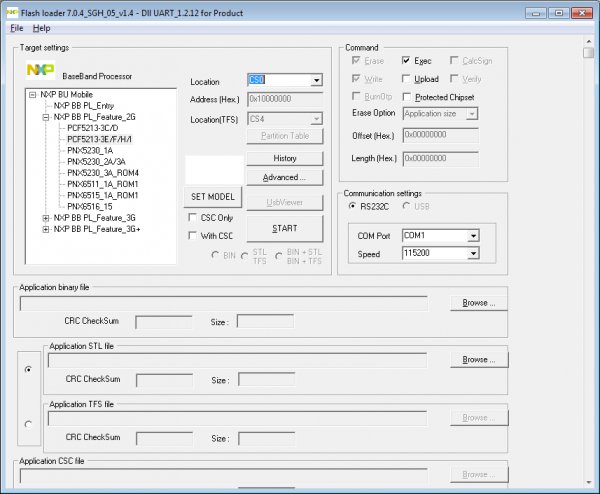The width and height of the screenshot is (600, 494).
Task: Click the UsbViewer button
Action: click(x=285, y=202)
